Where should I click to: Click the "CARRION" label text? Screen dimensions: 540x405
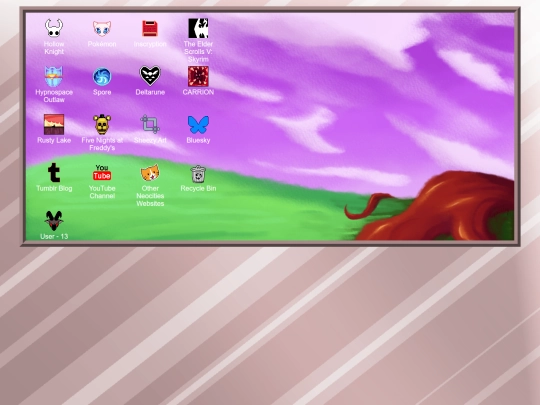[x=198, y=92]
